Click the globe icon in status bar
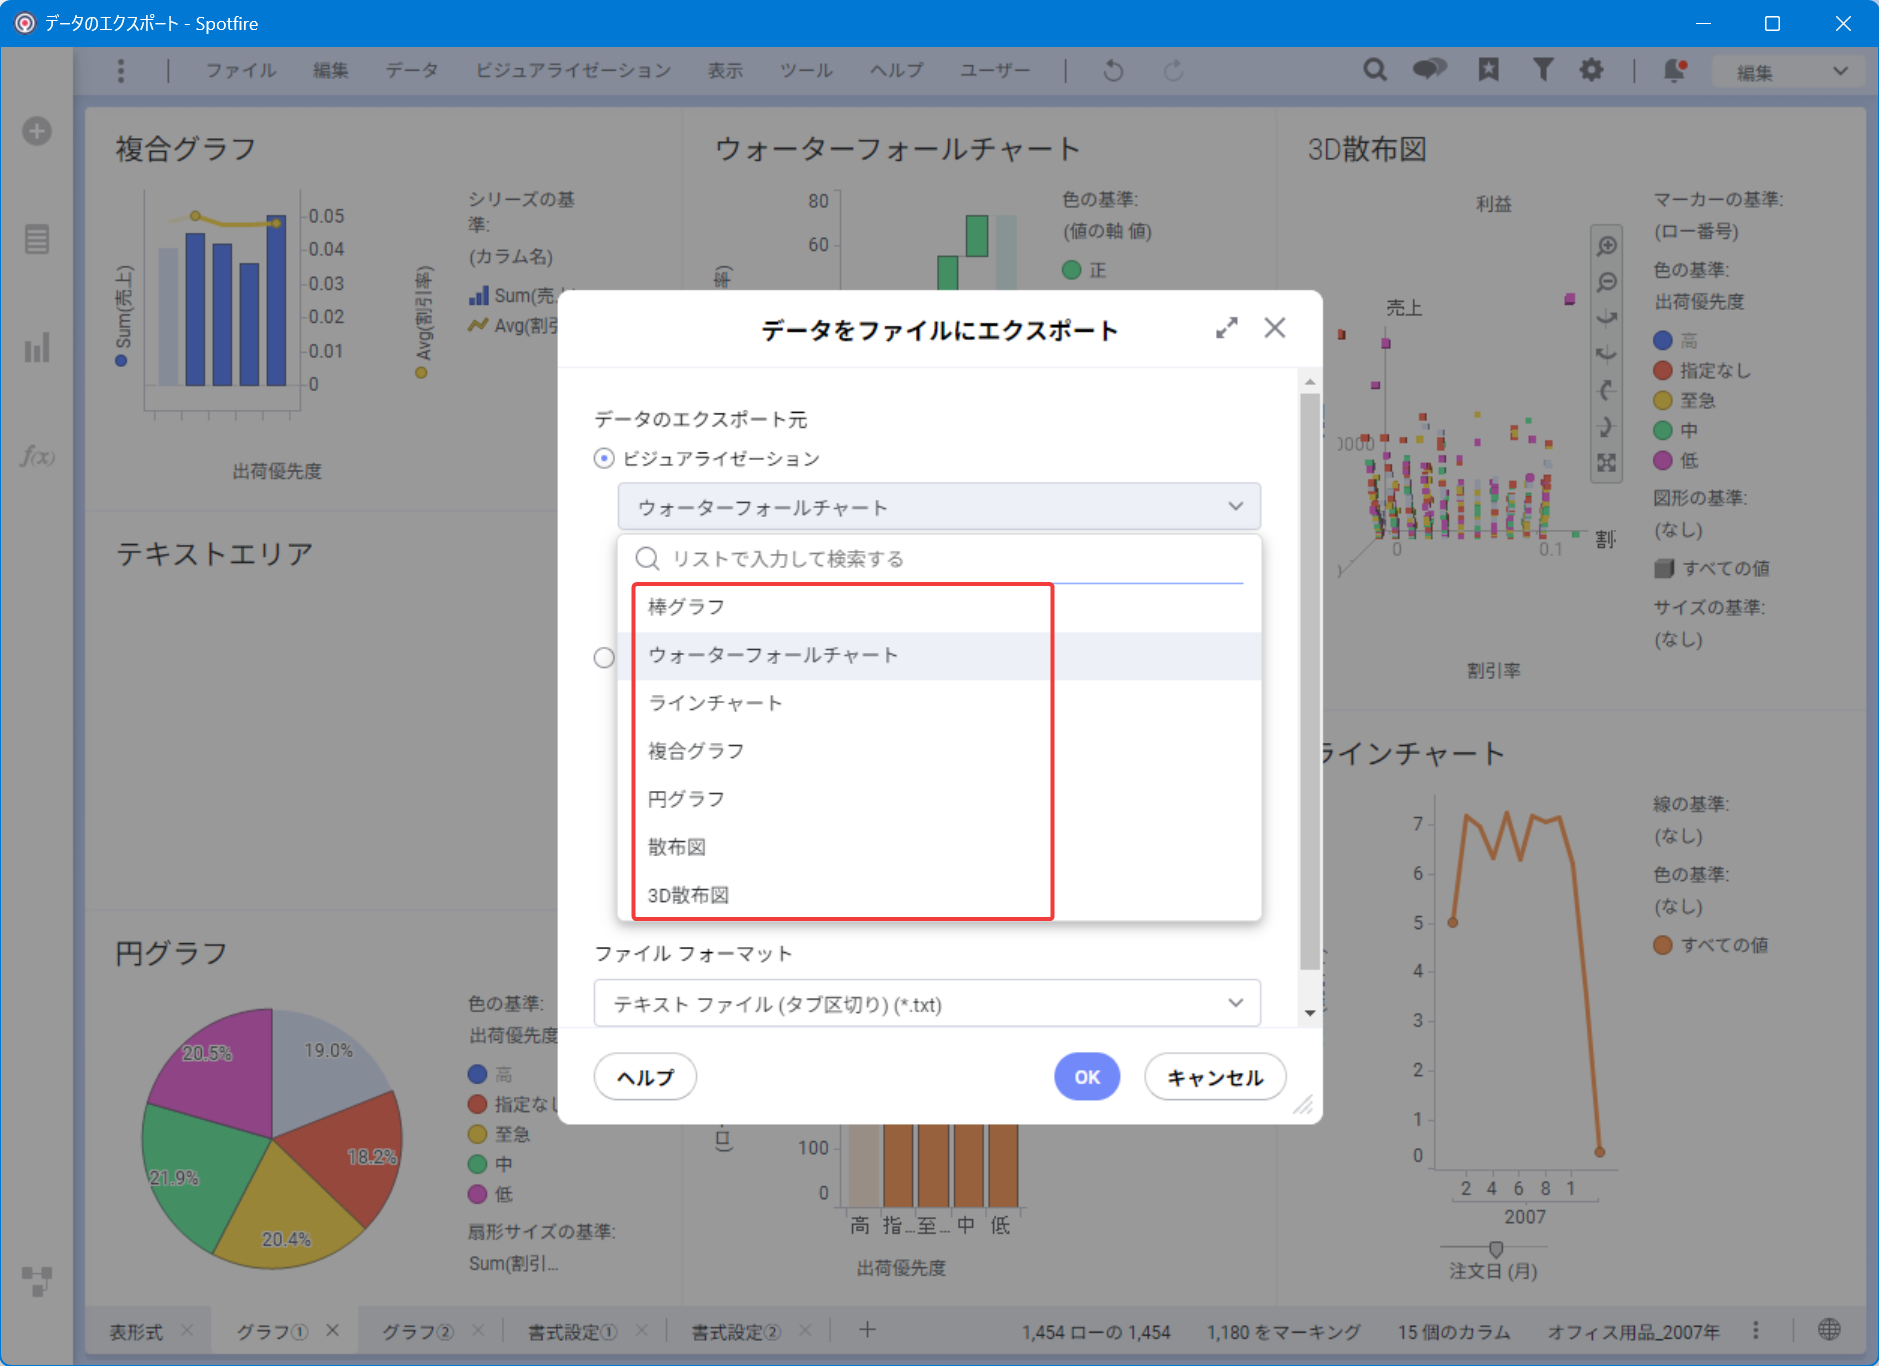 (1829, 1329)
